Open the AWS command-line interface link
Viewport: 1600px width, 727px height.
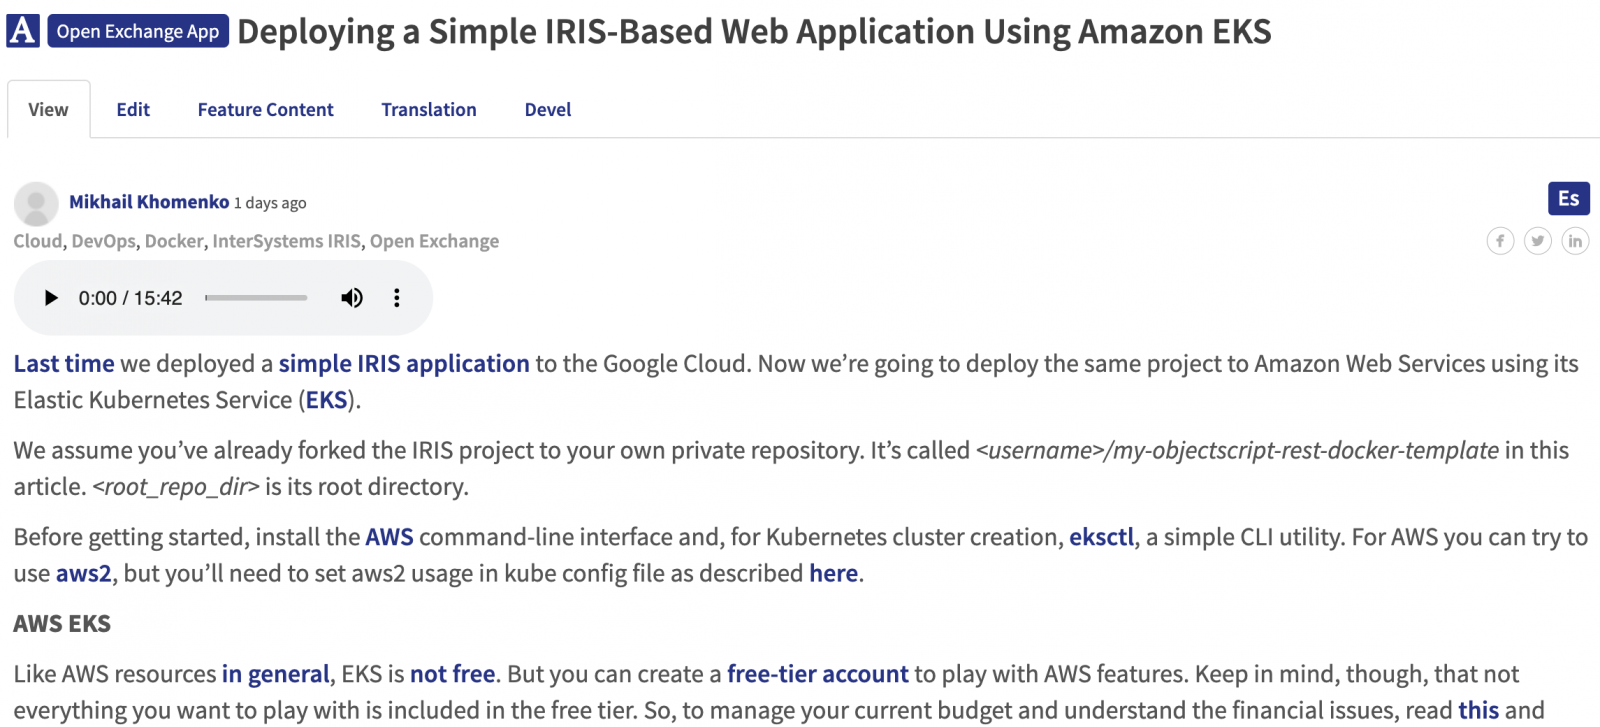coord(389,537)
